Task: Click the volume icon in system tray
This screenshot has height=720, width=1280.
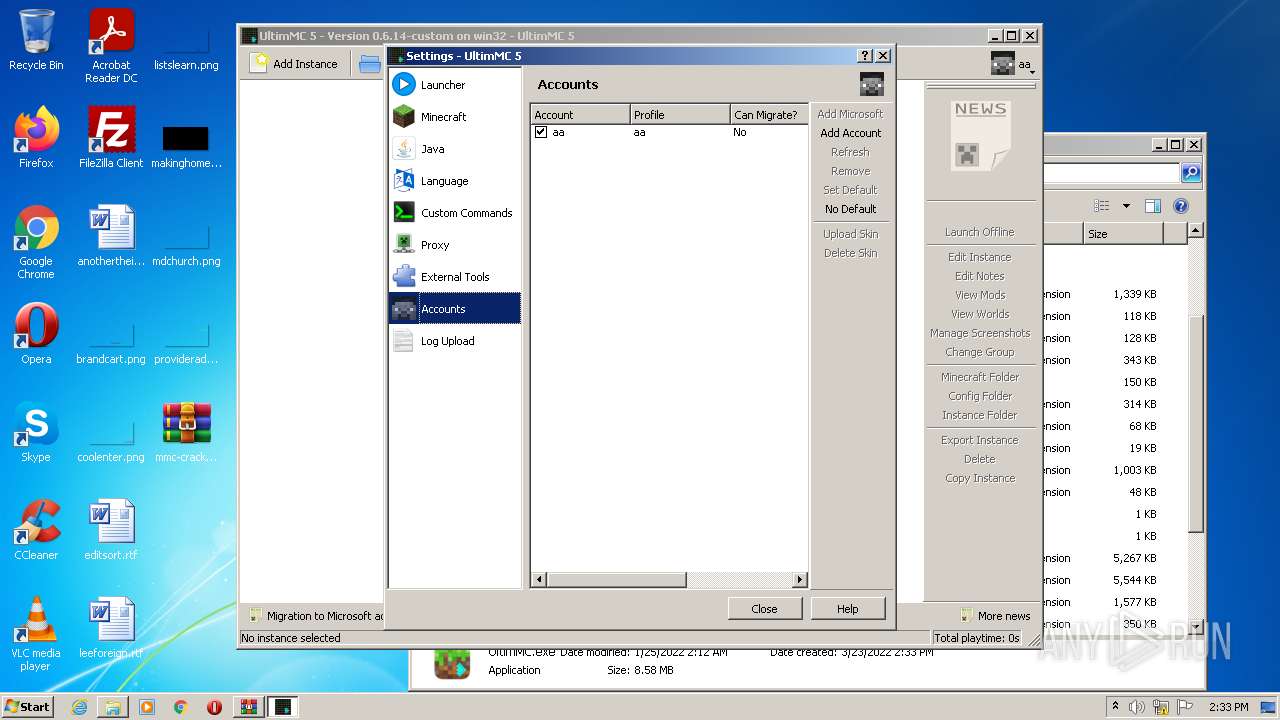Action: click(1137, 707)
